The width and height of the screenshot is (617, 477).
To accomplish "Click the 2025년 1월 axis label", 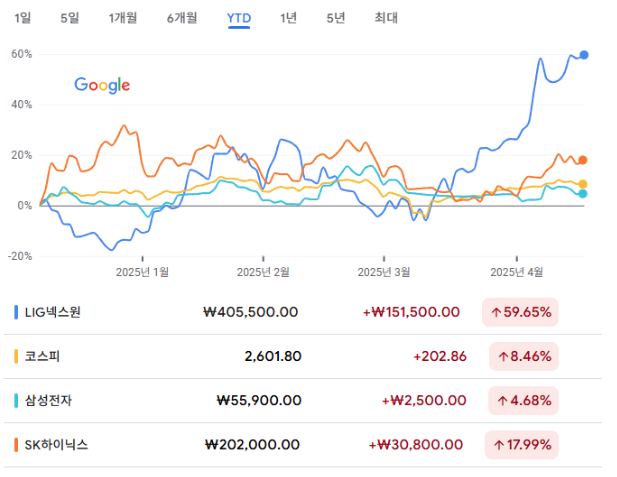I will (142, 272).
